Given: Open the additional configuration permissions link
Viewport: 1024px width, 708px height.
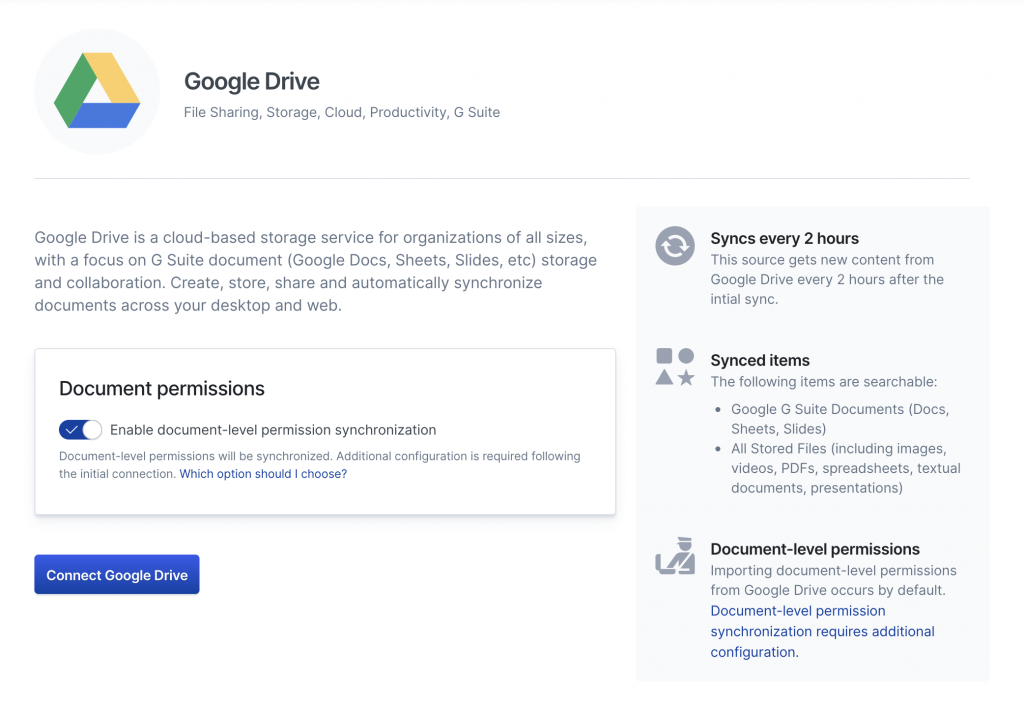Looking at the screenshot, I should (x=822, y=631).
